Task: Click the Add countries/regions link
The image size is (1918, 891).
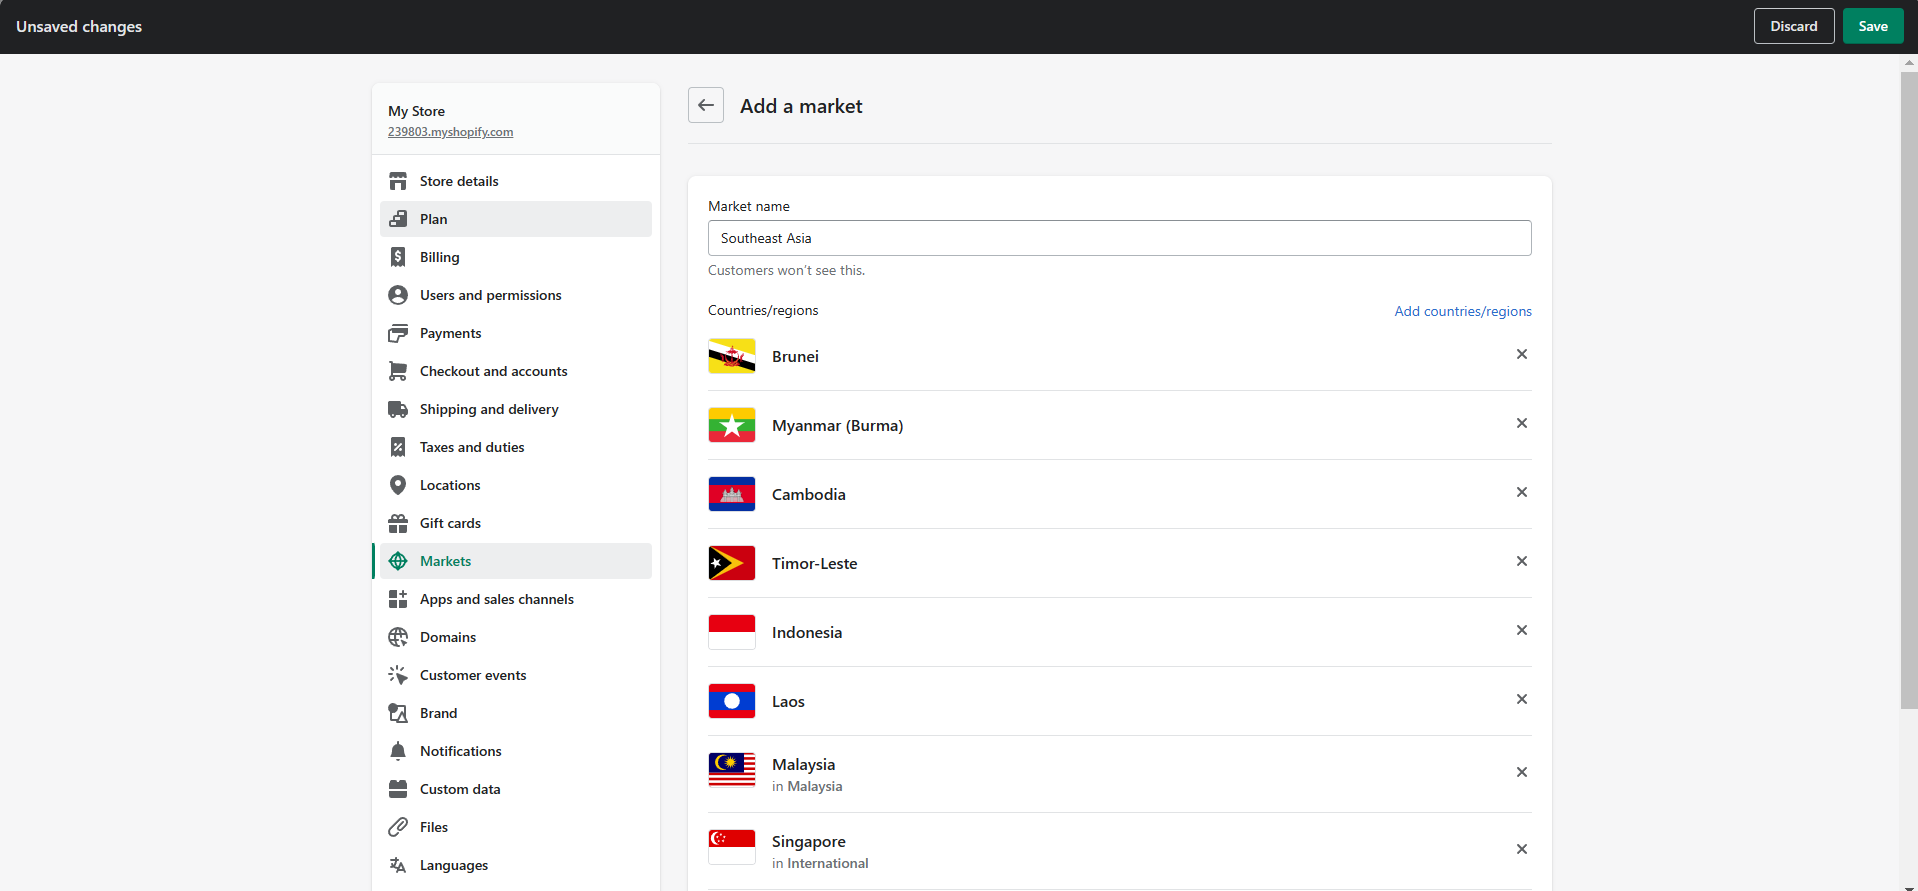Action: 1463,311
